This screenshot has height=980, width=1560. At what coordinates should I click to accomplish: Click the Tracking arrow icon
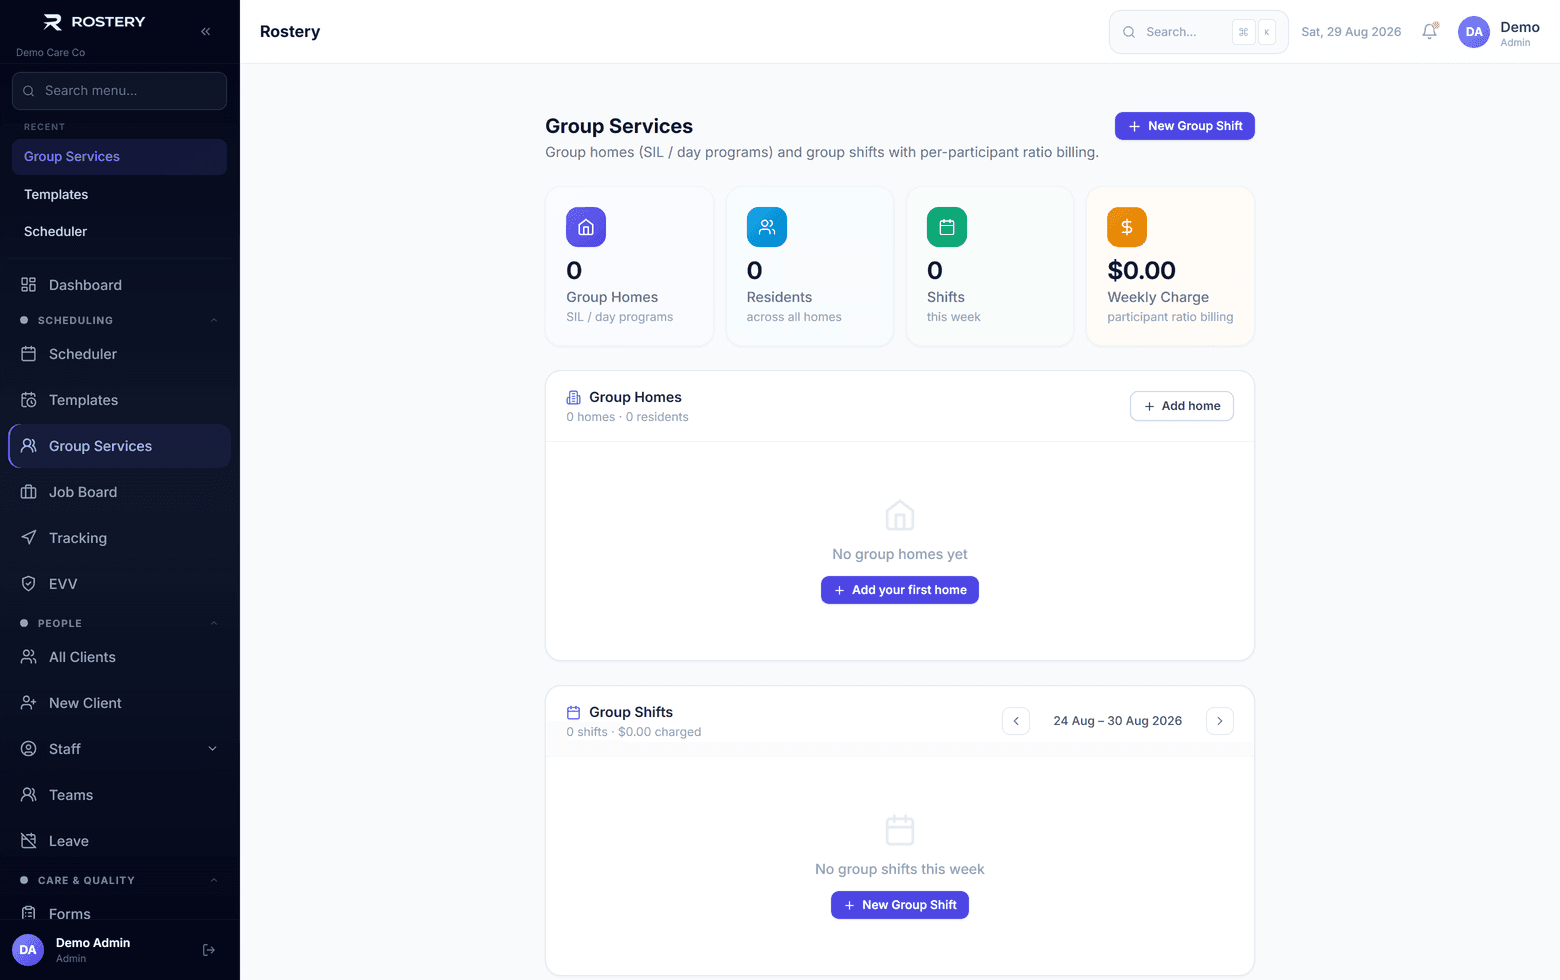(x=29, y=538)
